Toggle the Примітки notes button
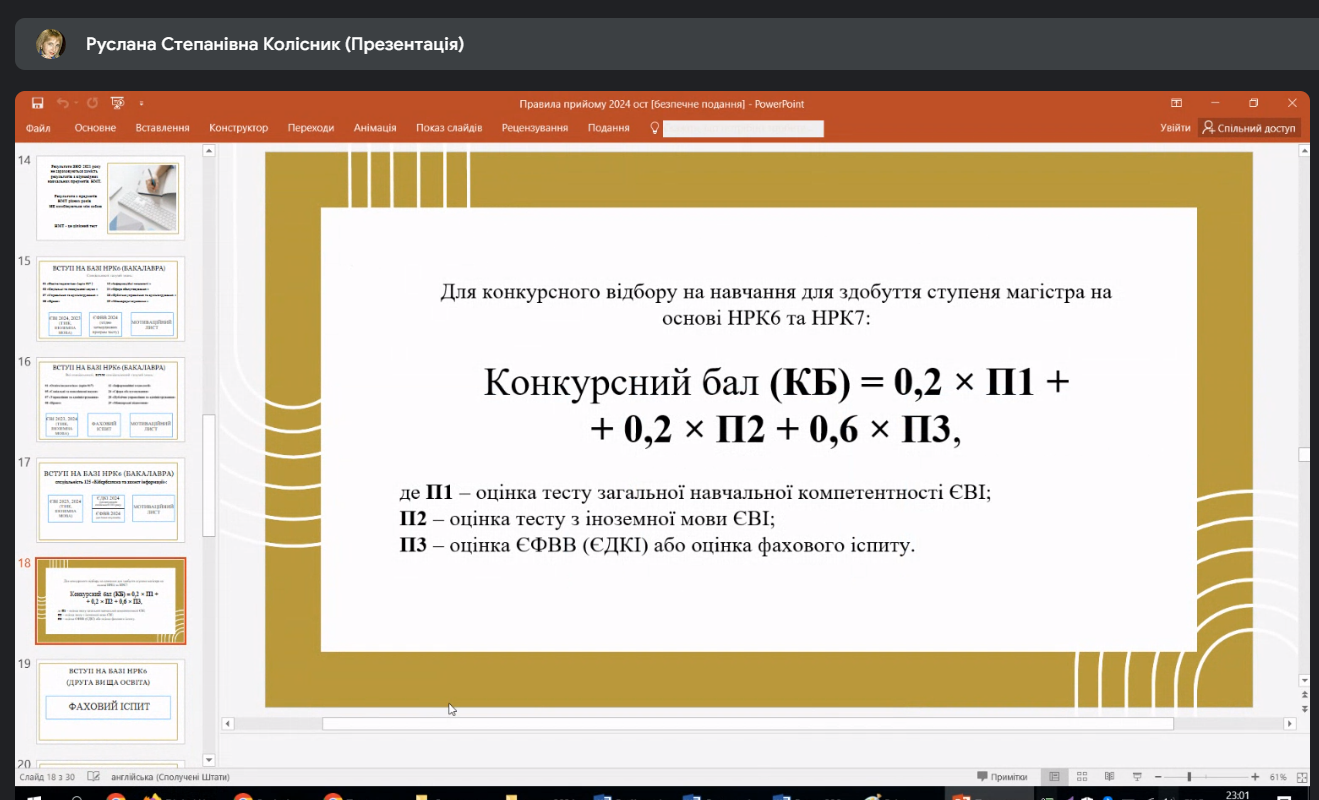The width and height of the screenshot is (1319, 800). coord(1002,777)
